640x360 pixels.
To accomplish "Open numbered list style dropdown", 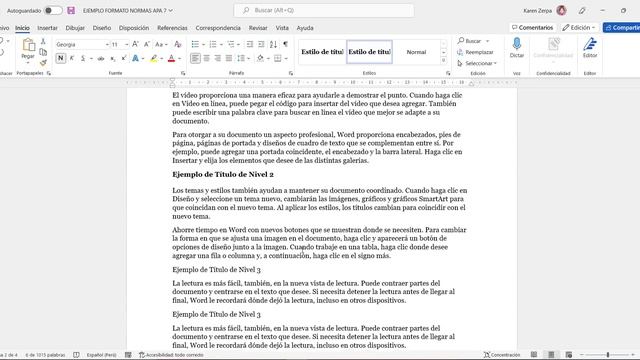I will [x=221, y=44].
